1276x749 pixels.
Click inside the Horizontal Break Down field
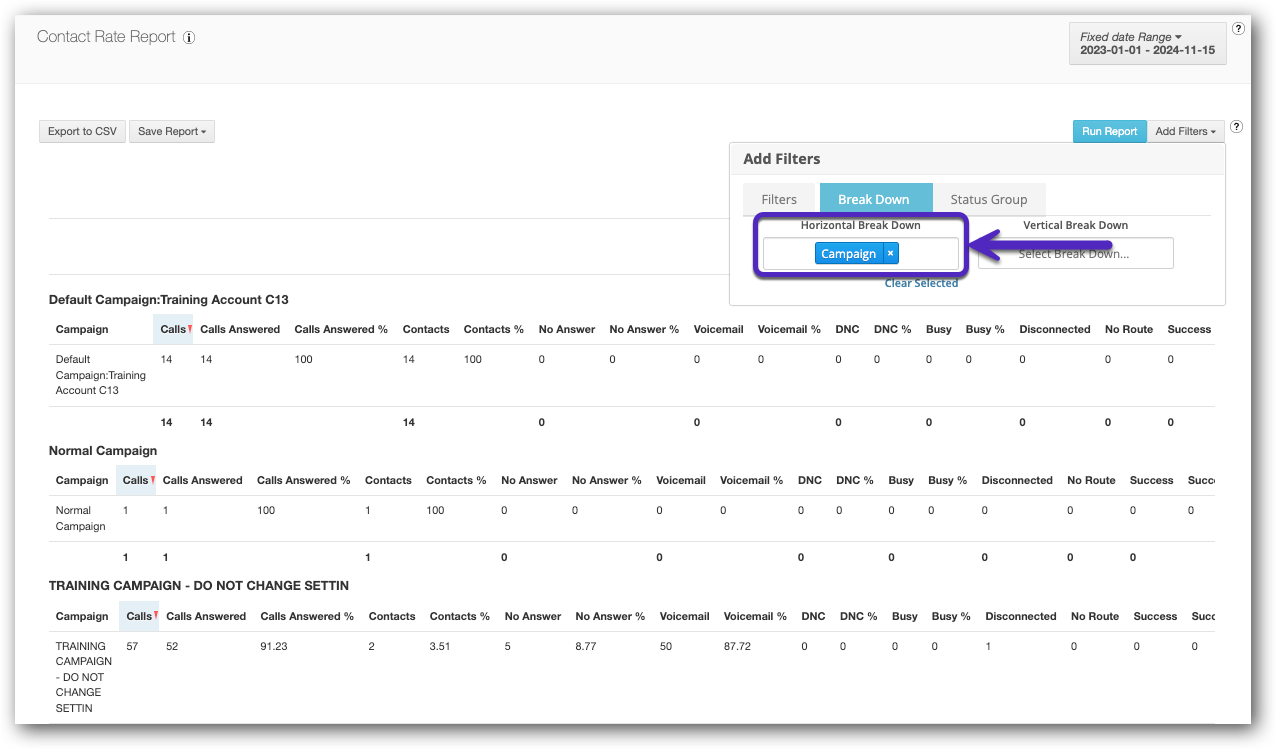tap(930, 254)
